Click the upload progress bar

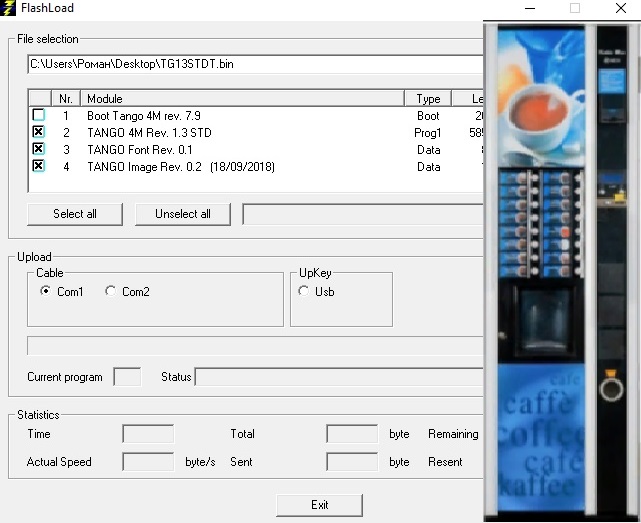coord(255,346)
